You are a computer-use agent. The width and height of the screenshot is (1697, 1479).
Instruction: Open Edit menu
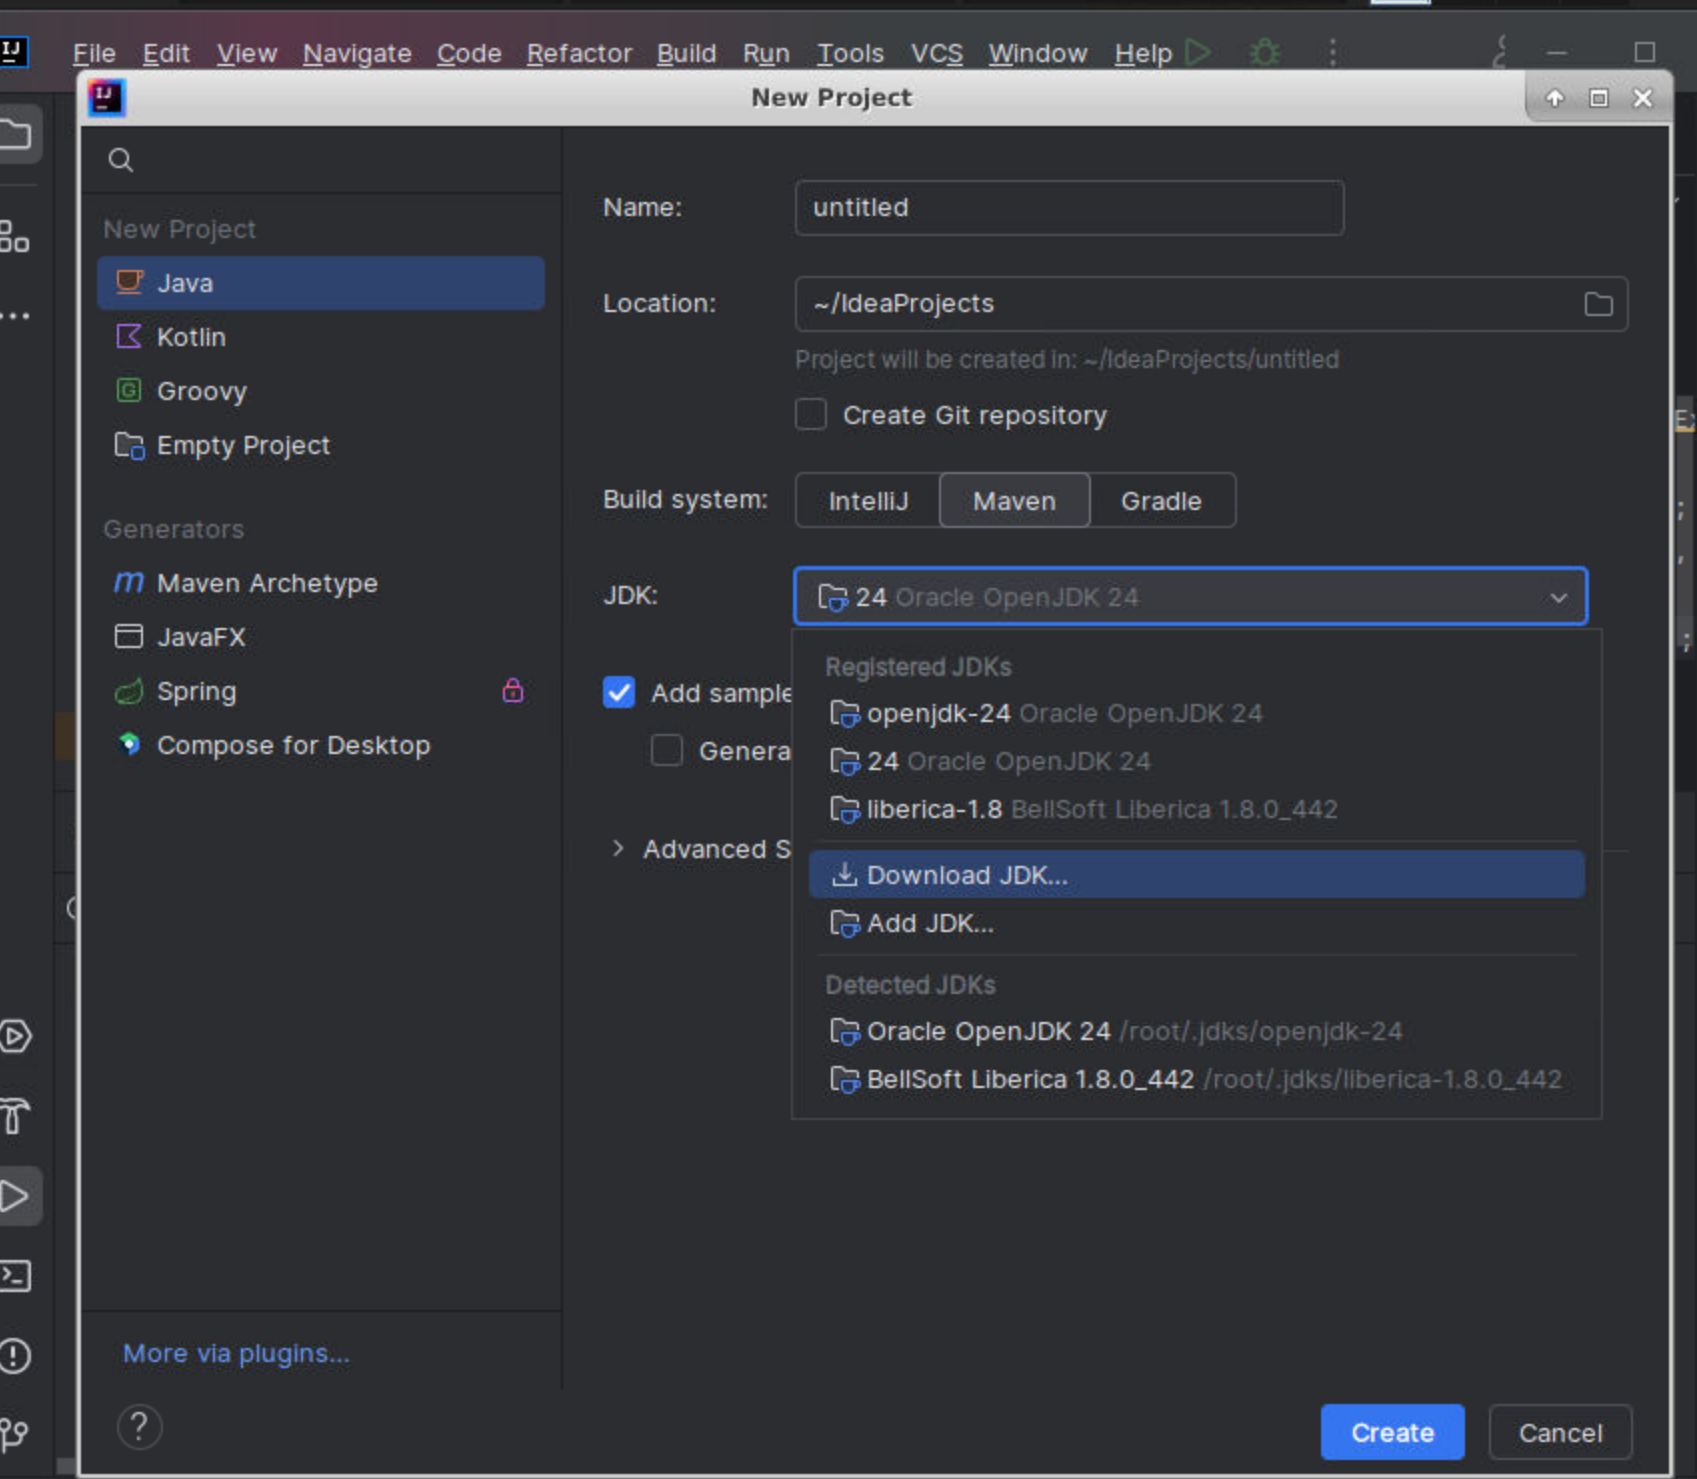[x=166, y=53]
